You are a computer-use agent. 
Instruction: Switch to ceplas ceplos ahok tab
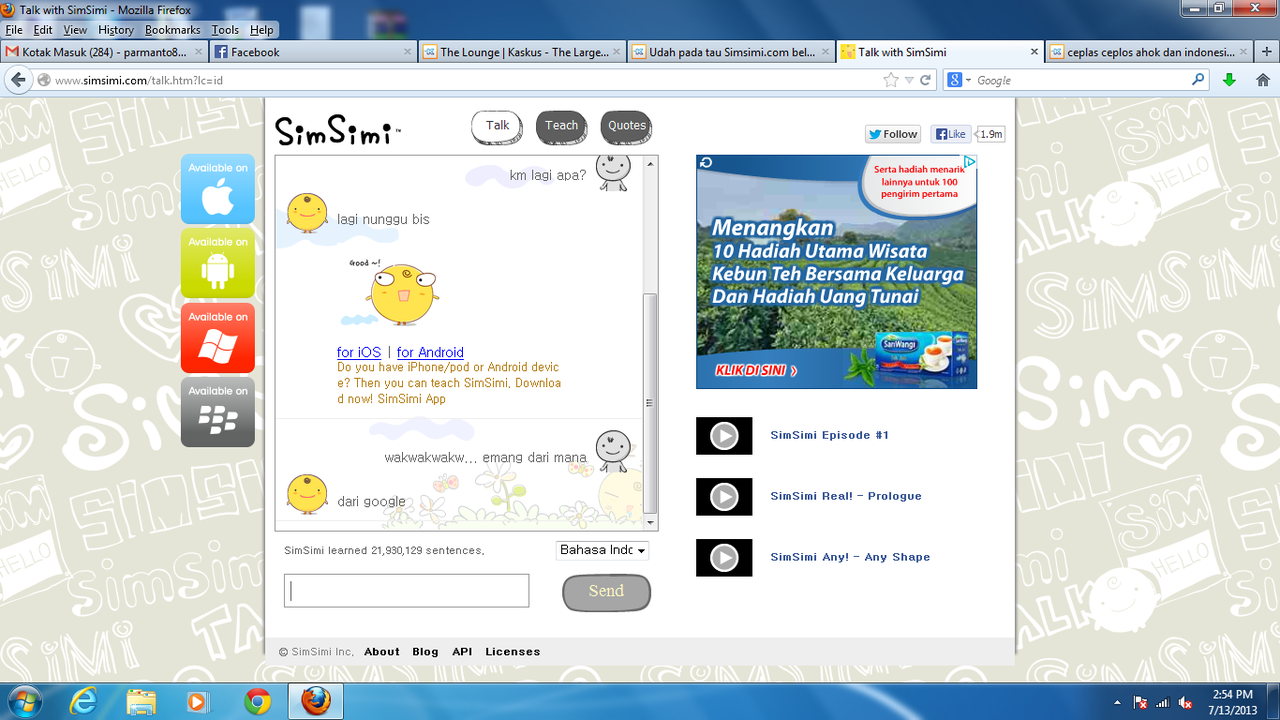point(1149,52)
